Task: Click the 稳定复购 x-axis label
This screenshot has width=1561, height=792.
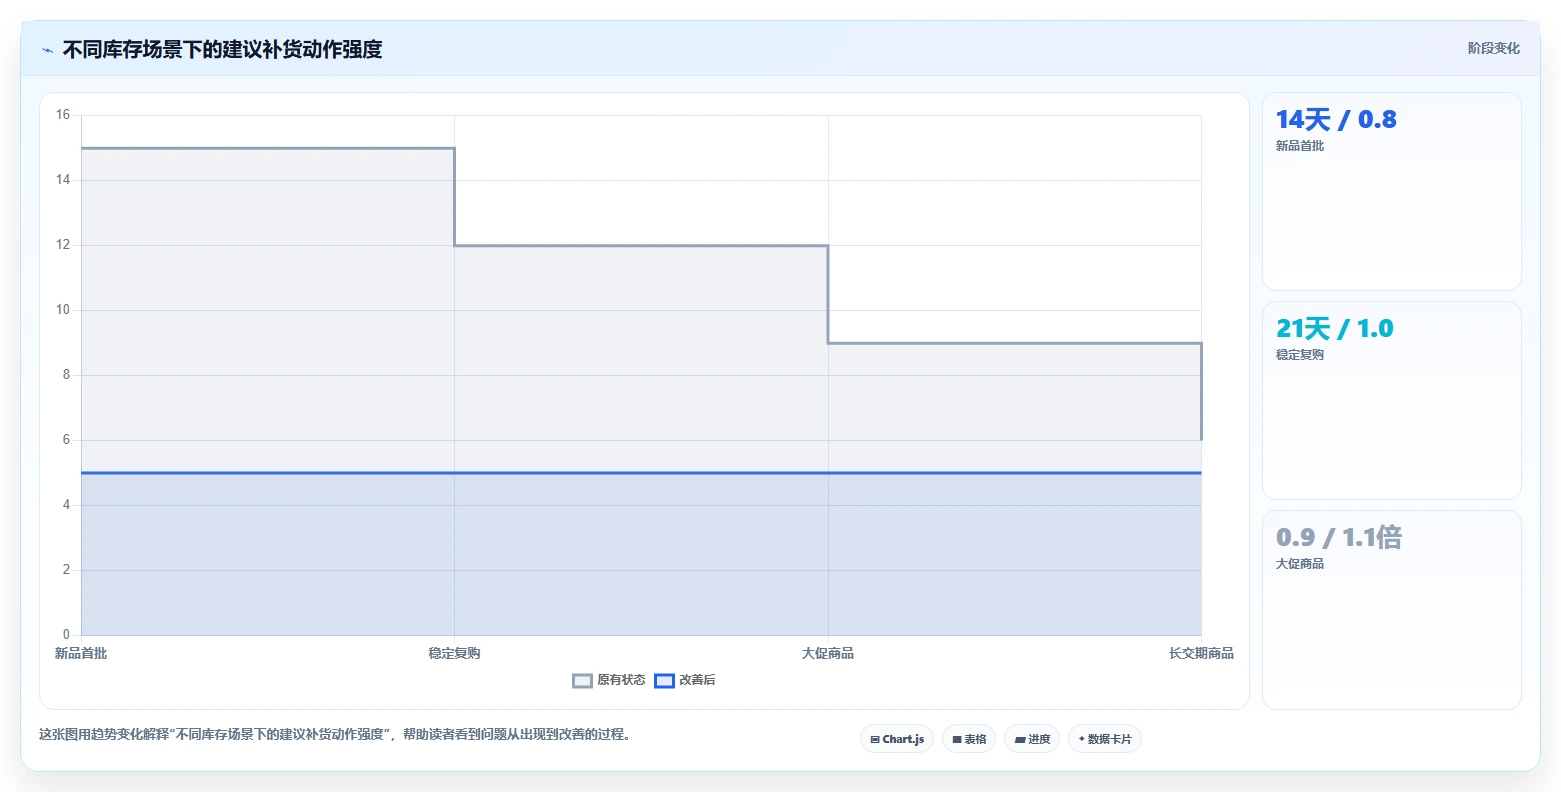Action: click(x=454, y=653)
